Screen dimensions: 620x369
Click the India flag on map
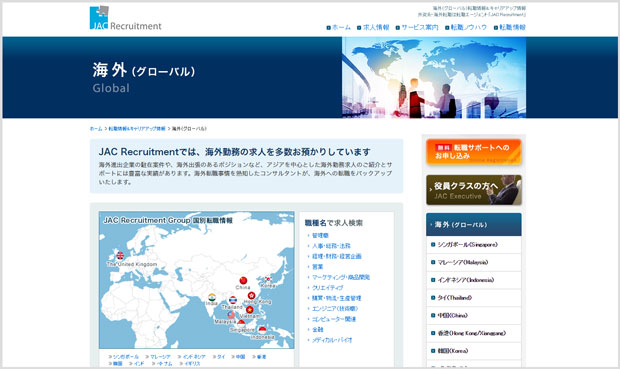click(212, 297)
